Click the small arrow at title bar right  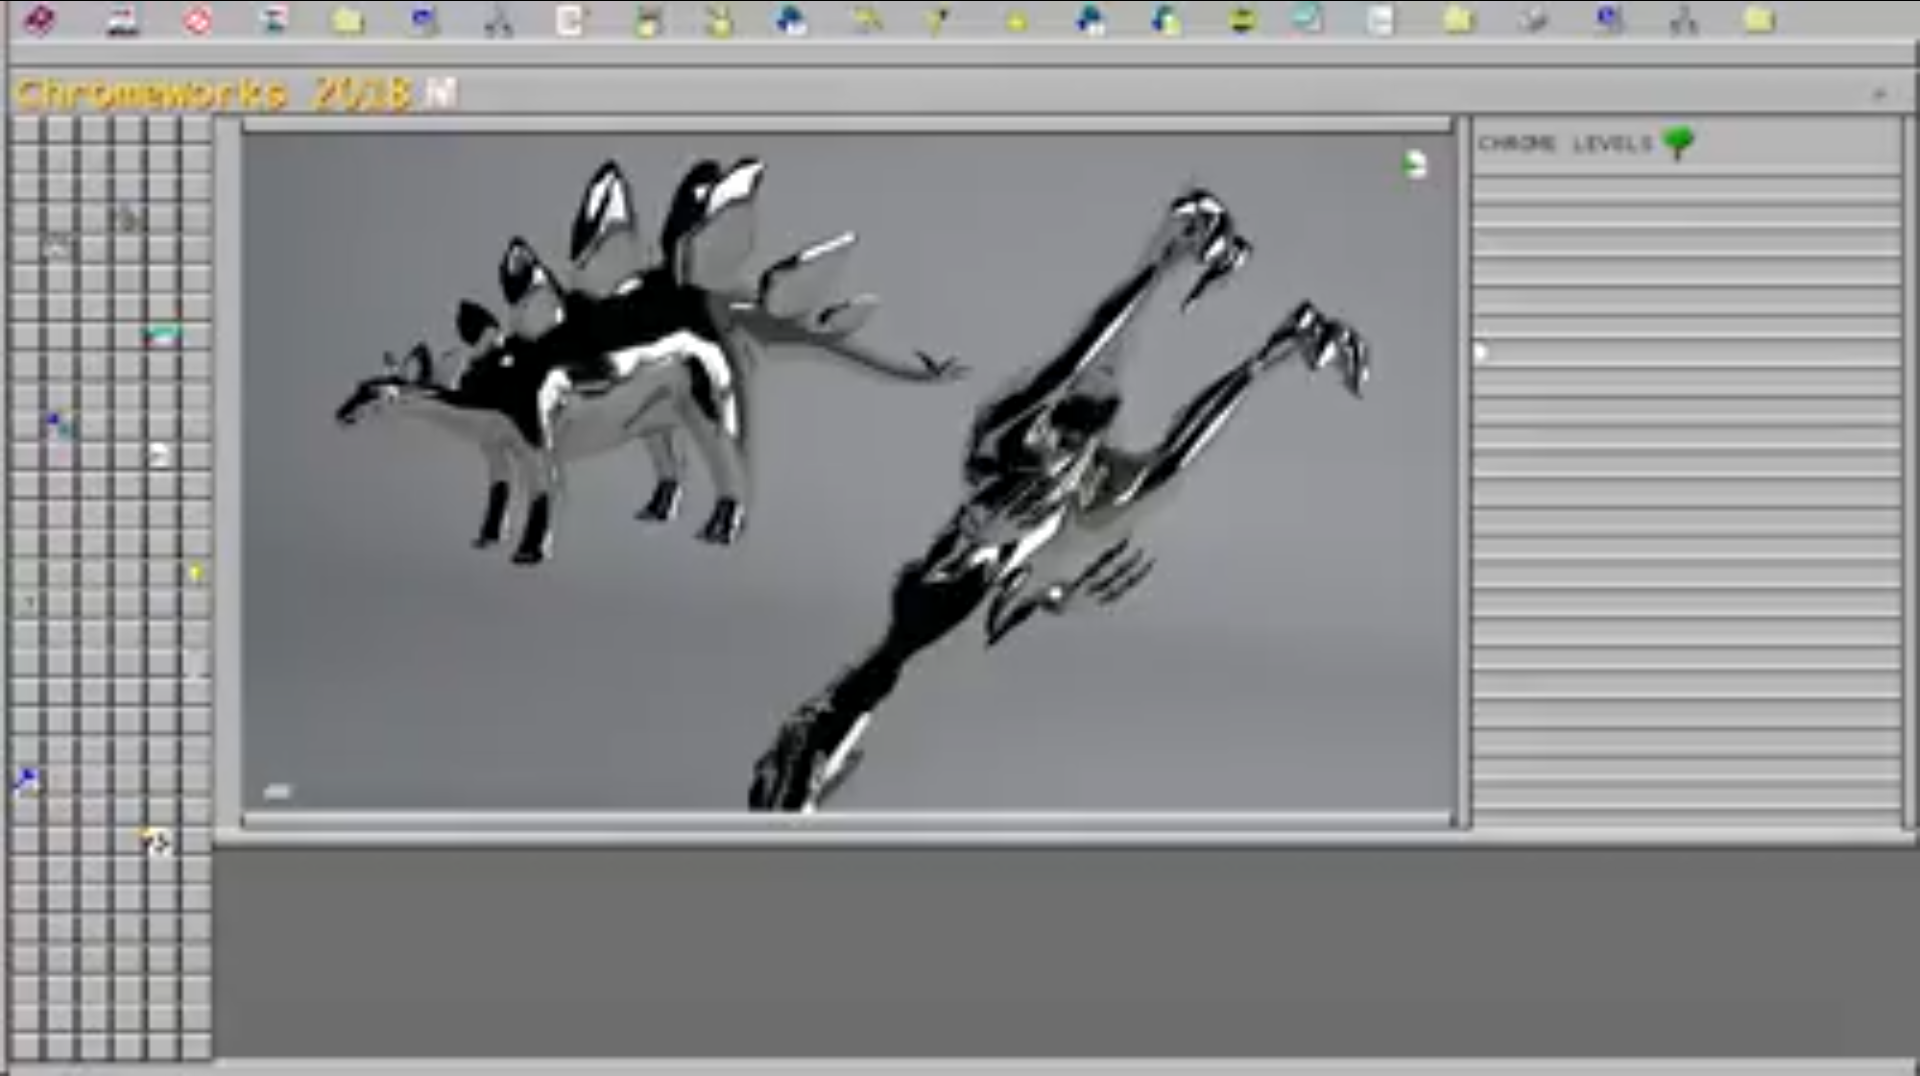click(x=1879, y=94)
